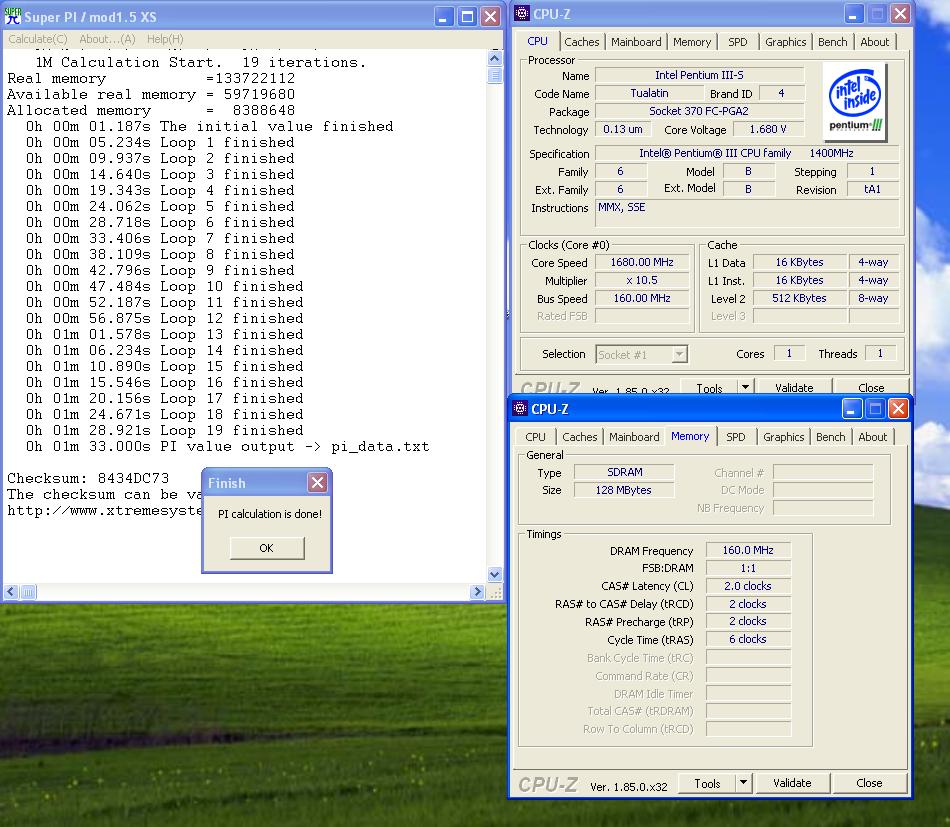Click the Code Name Tualatin field

649,93
